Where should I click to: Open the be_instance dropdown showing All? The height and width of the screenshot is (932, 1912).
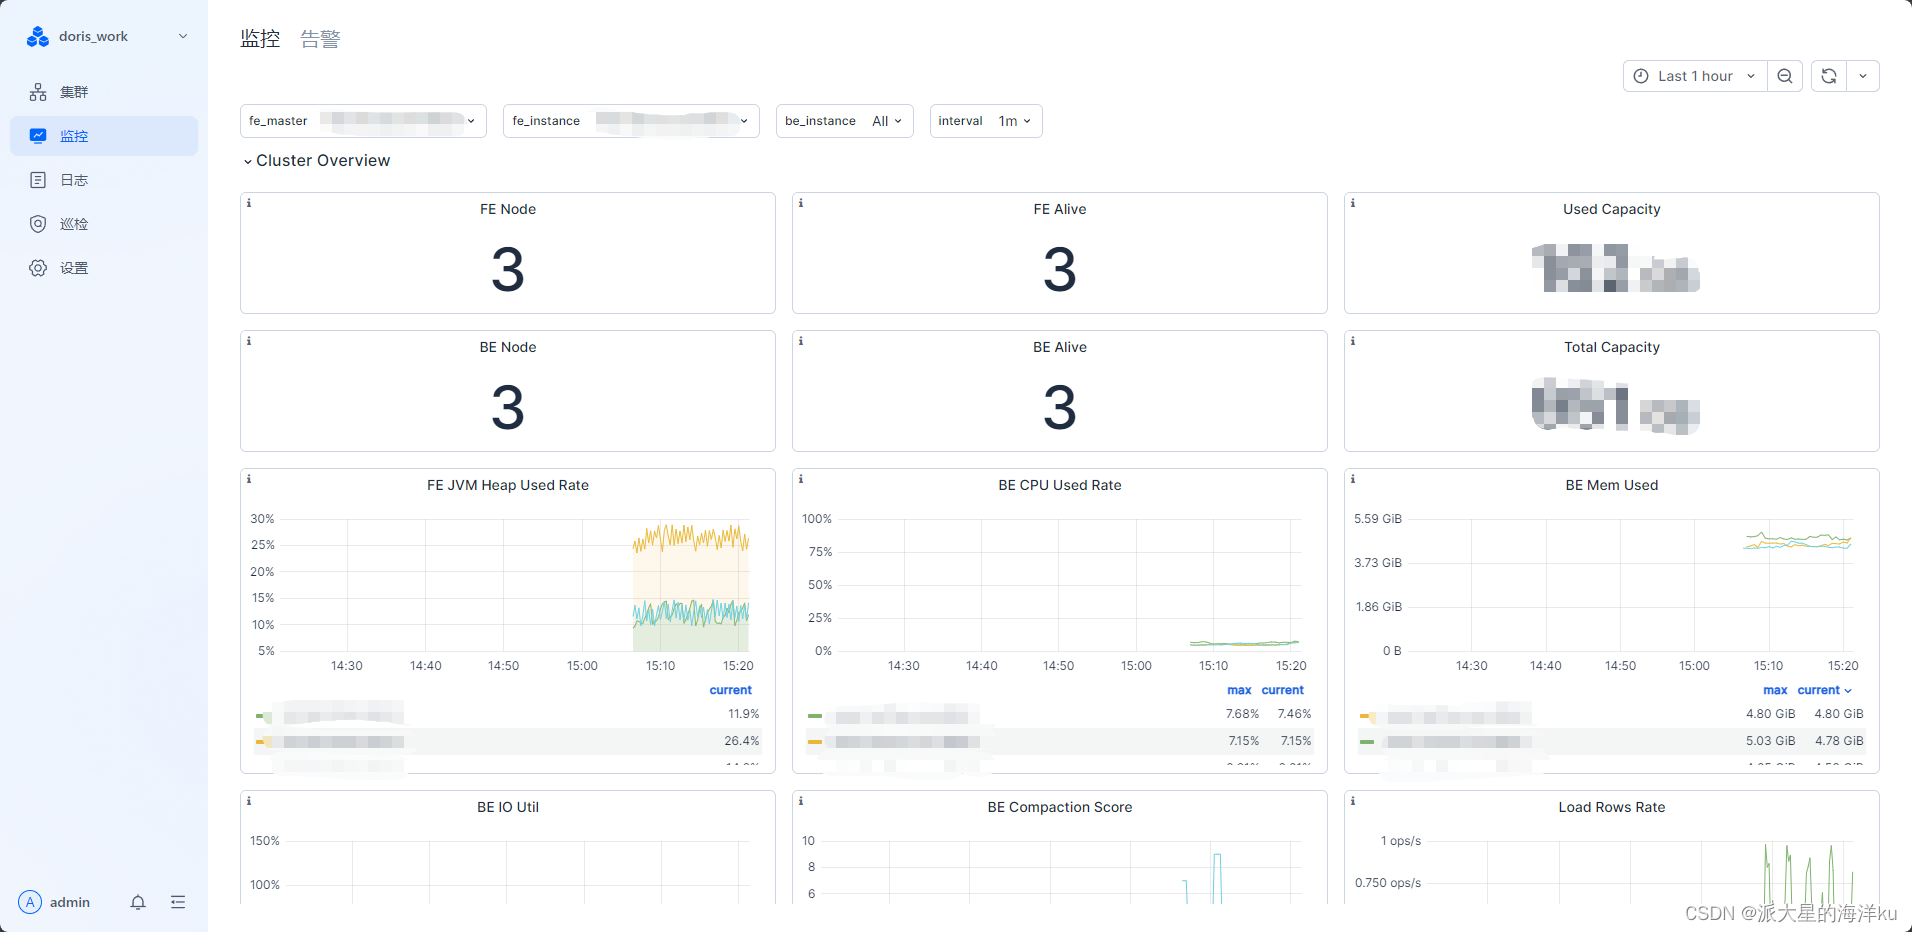(884, 120)
